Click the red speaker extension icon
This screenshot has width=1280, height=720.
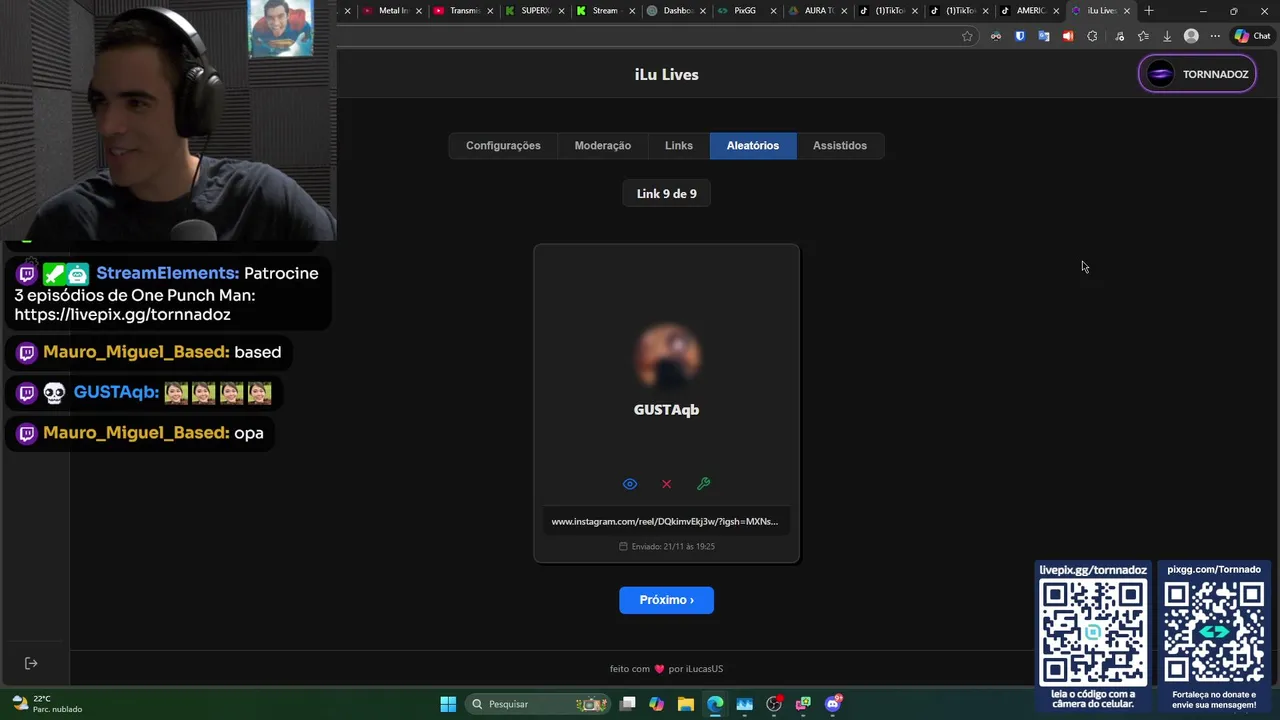[x=1068, y=36]
